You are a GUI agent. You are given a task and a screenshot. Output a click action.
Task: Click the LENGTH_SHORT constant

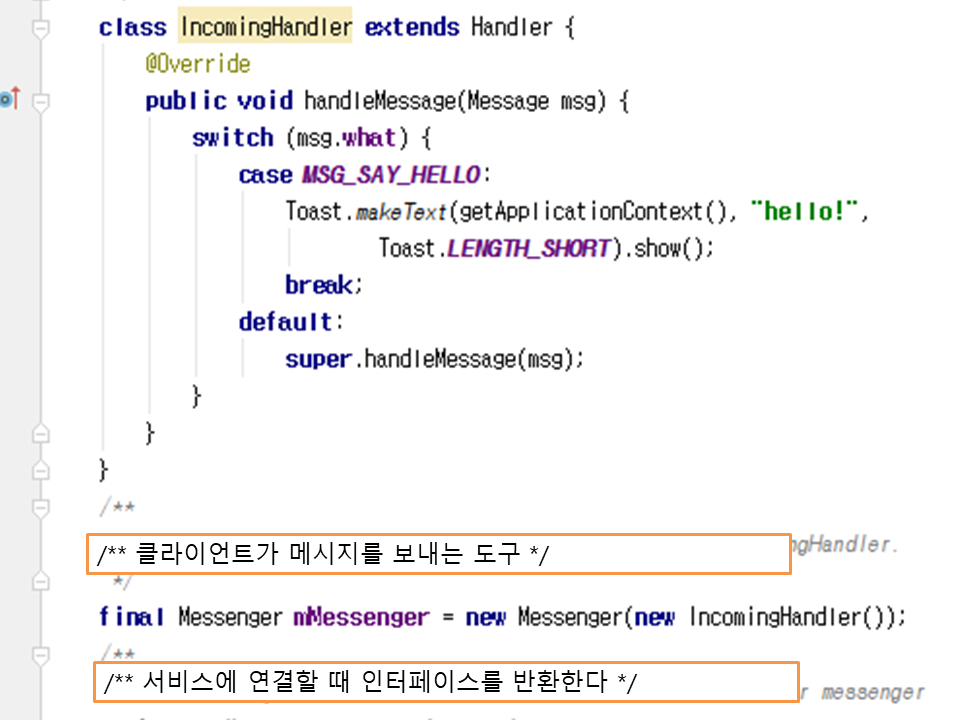click(528, 248)
